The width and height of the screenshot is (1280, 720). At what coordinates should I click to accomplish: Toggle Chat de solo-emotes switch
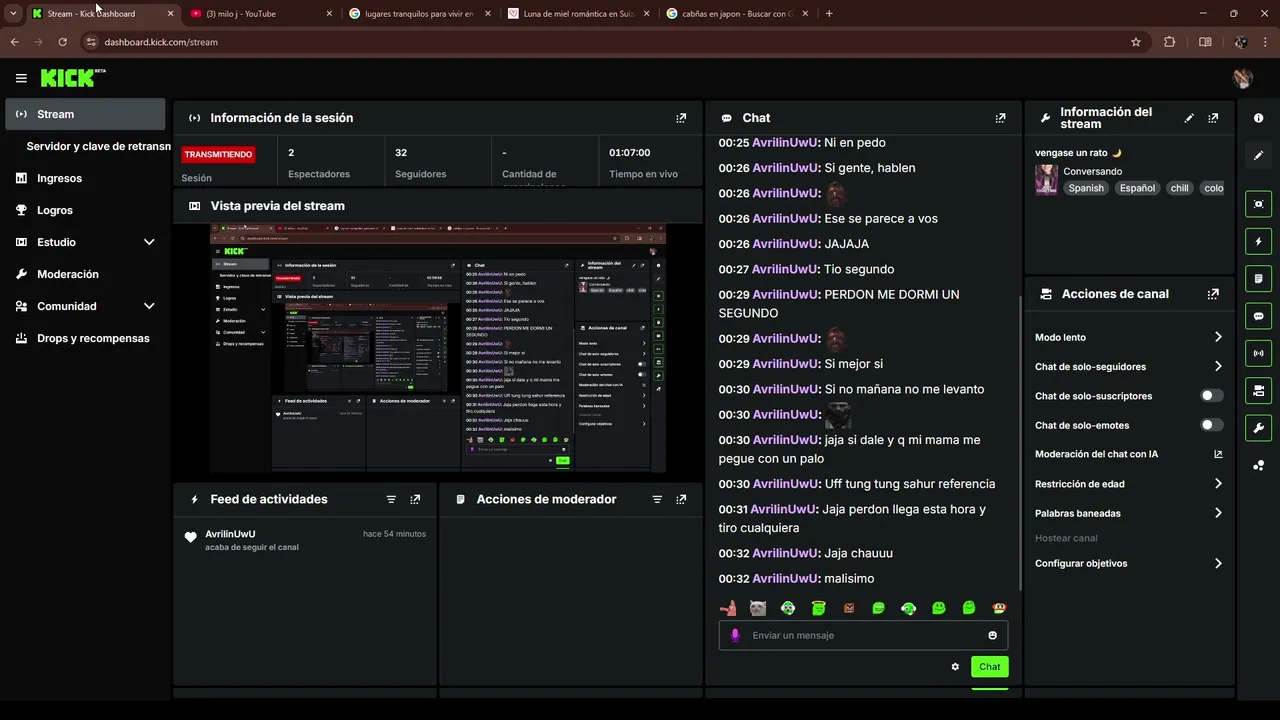[x=1211, y=425]
